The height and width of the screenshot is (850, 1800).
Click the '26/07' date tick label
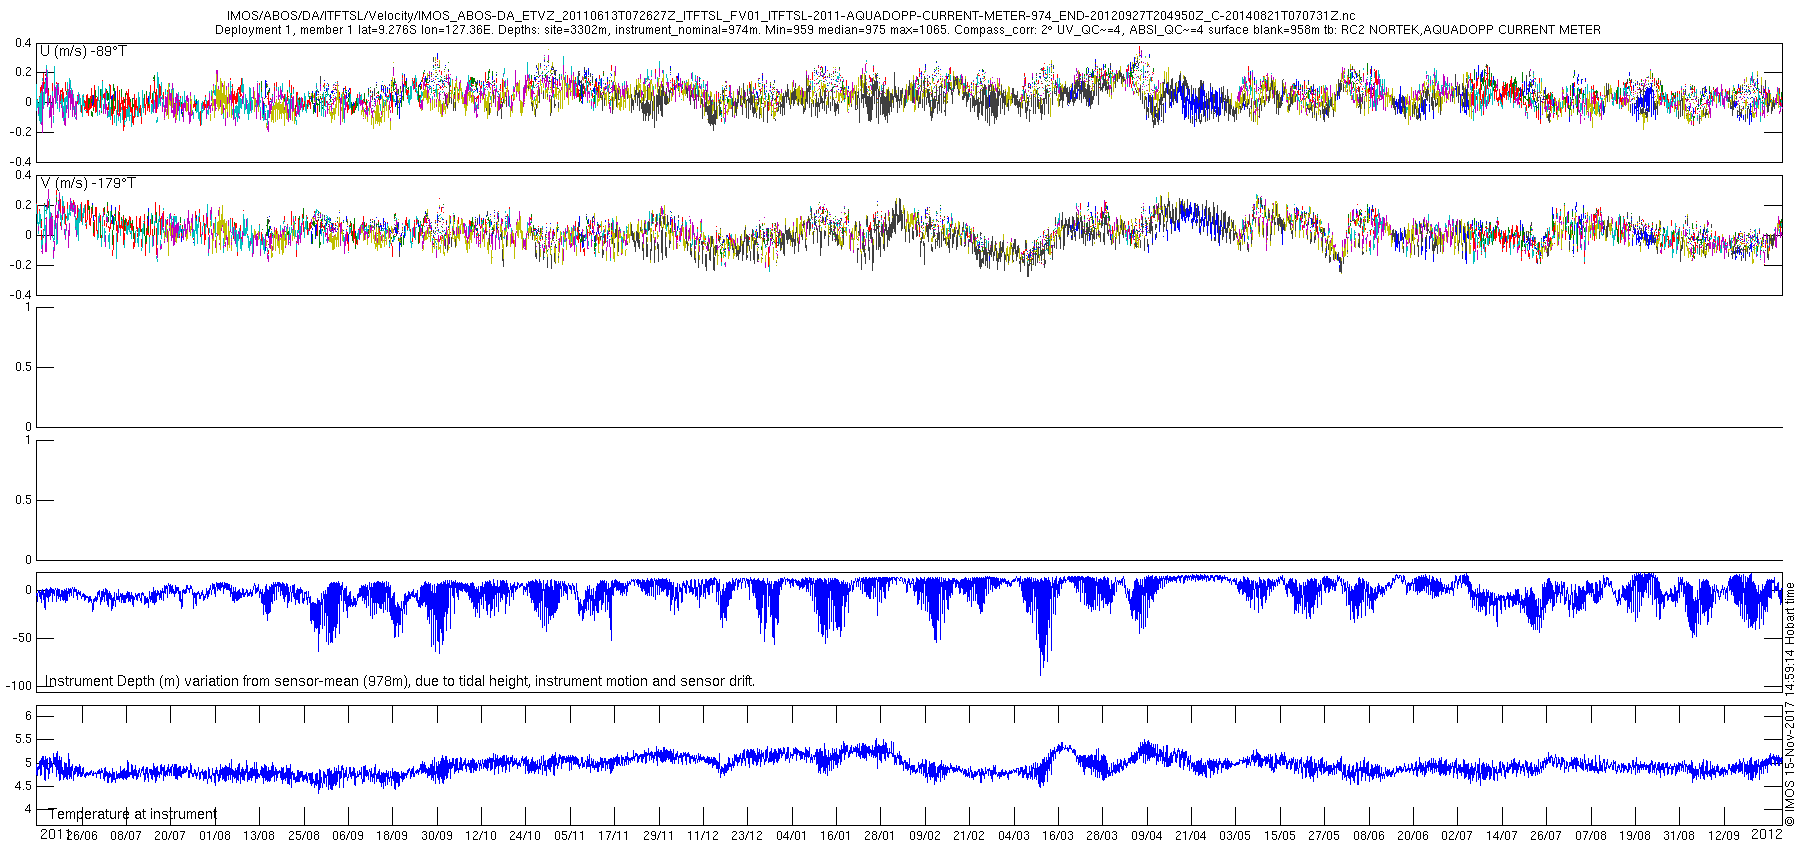tap(1546, 836)
